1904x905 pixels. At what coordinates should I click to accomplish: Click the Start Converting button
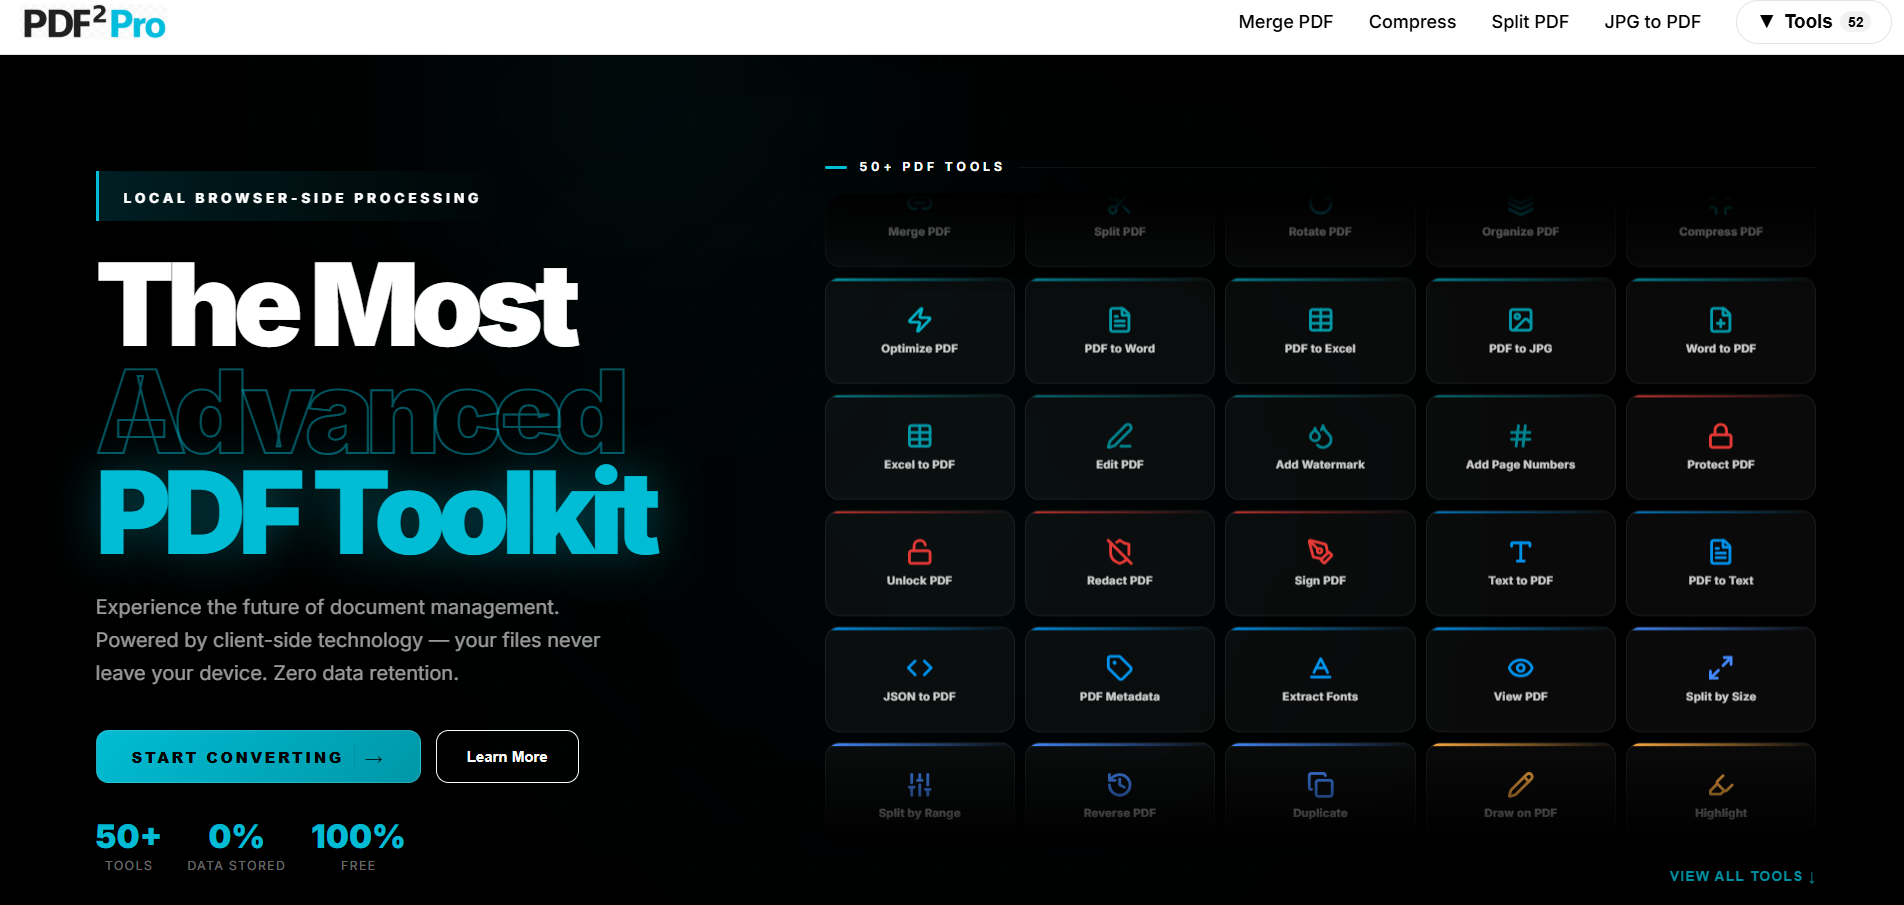pyautogui.click(x=258, y=757)
